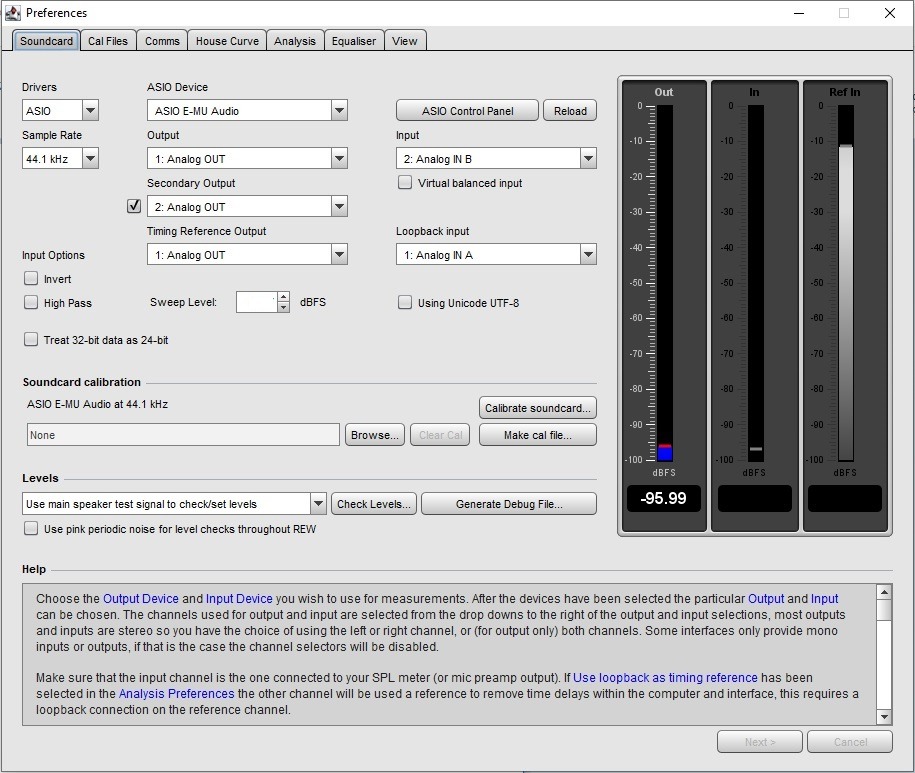Open the Sample Rate dropdown showing 44.1 kHz

[60, 158]
